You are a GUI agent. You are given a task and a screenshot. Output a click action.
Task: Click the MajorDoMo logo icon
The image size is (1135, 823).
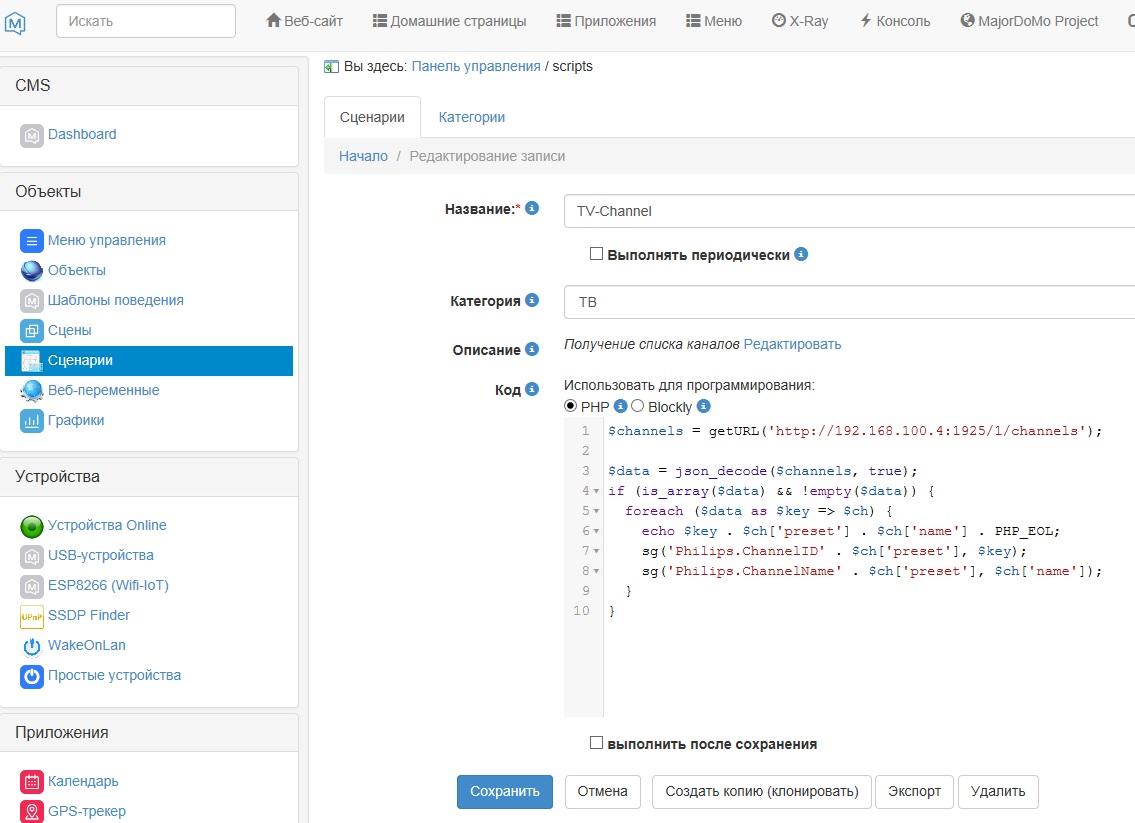pos(15,21)
